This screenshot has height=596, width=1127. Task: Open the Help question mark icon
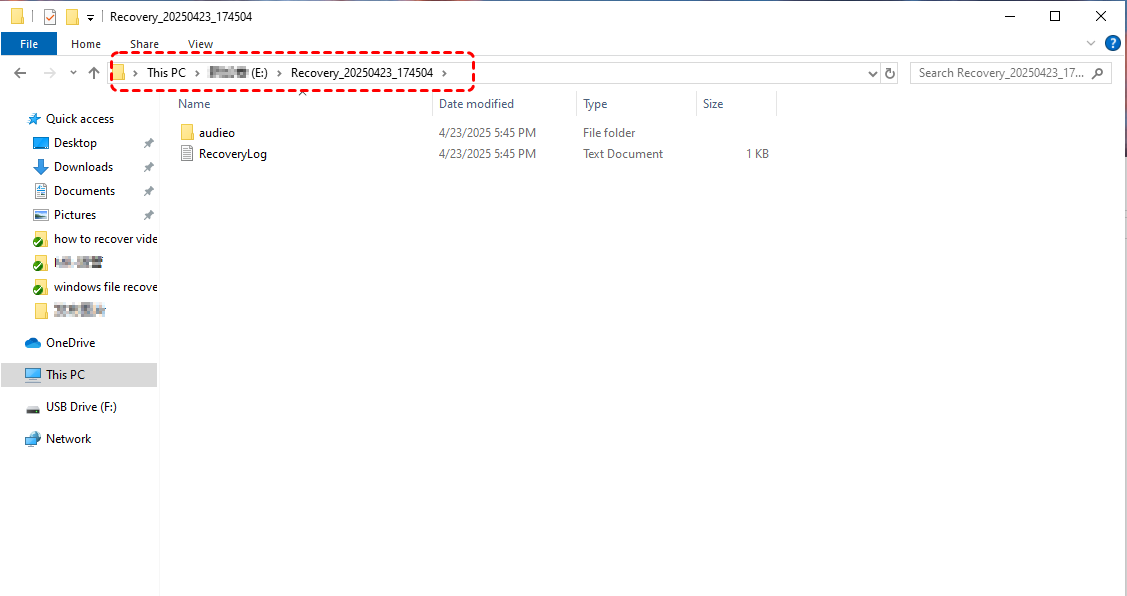1112,44
